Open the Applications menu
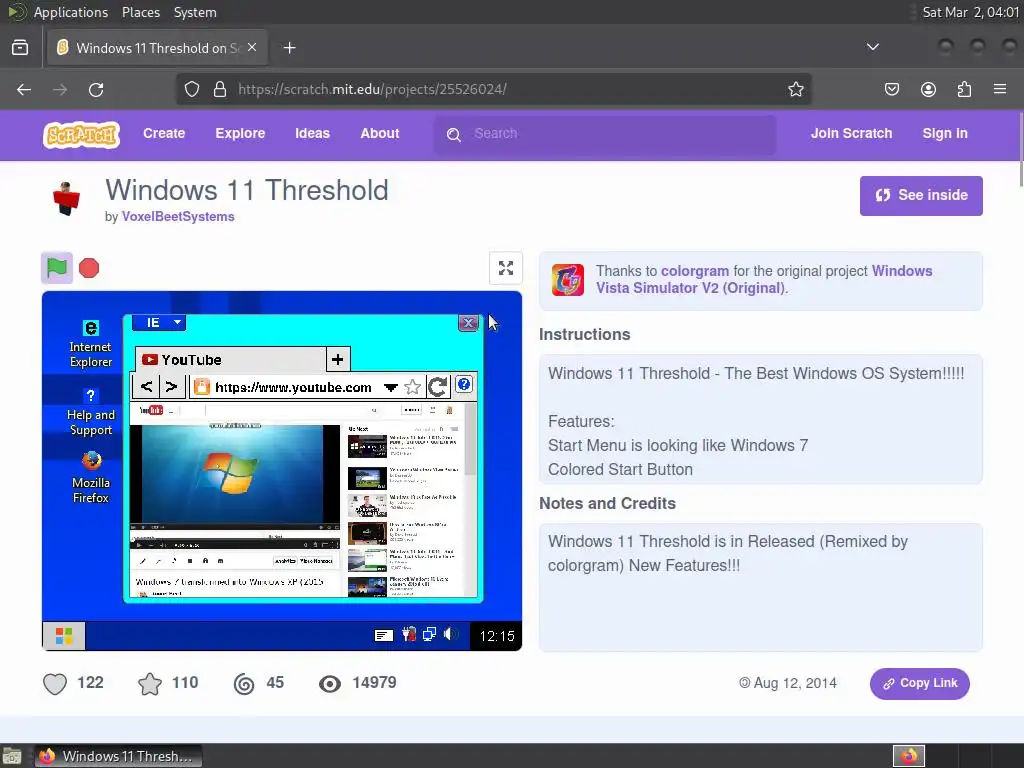Screen dimensions: 1024x768 point(71,12)
